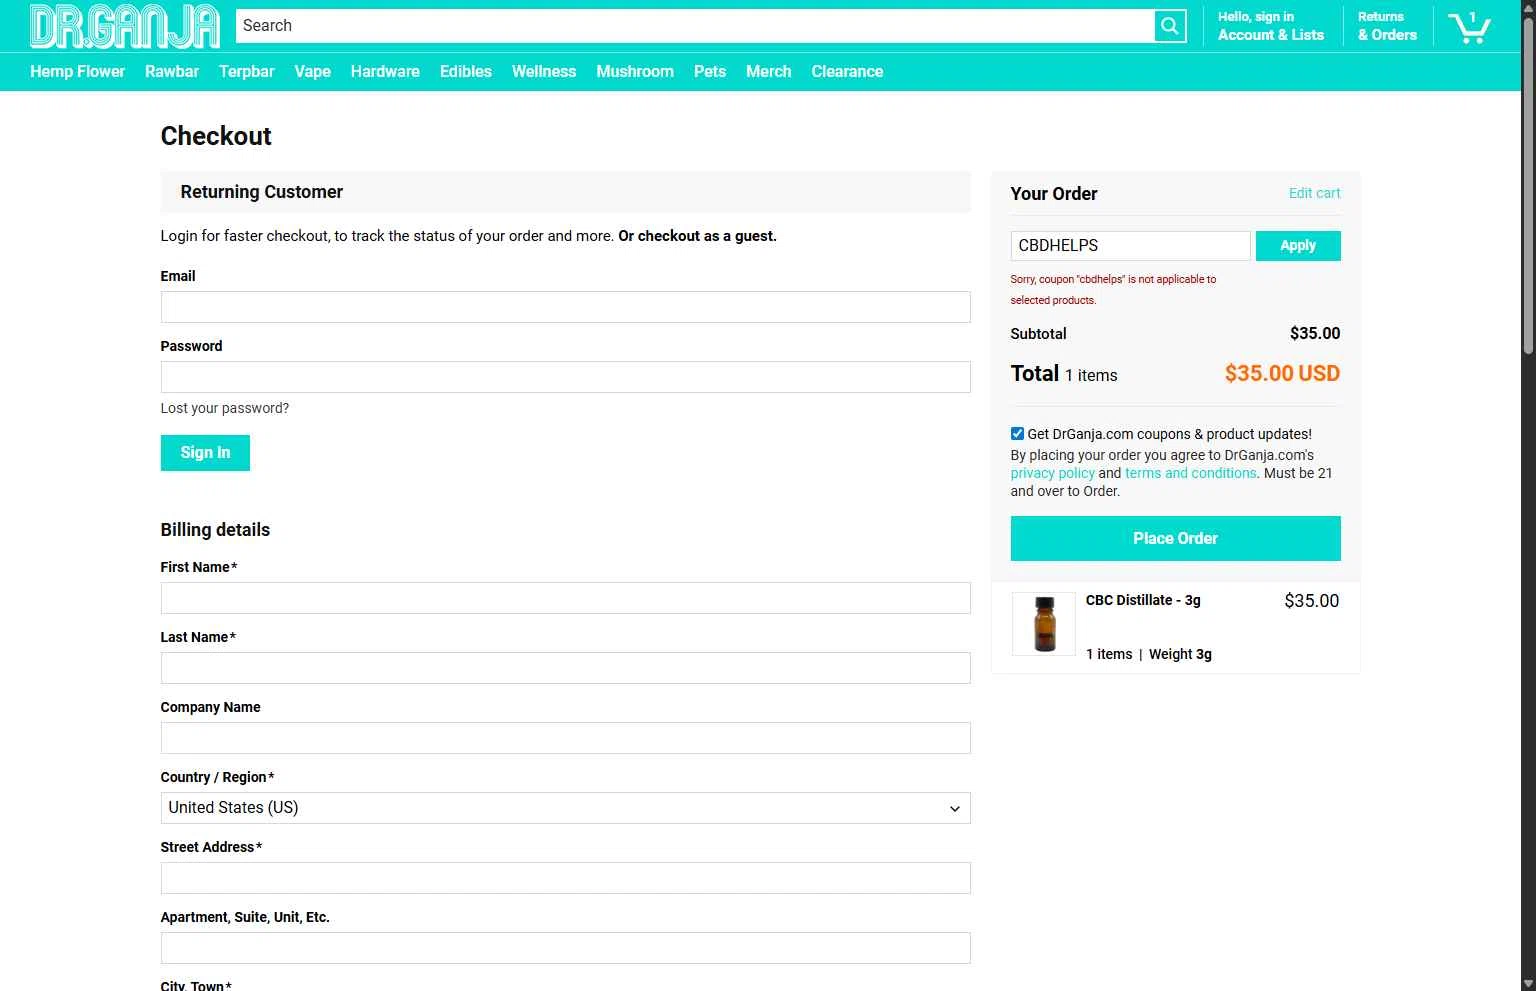Apply the coupon code
The width and height of the screenshot is (1536, 991).
click(1298, 246)
